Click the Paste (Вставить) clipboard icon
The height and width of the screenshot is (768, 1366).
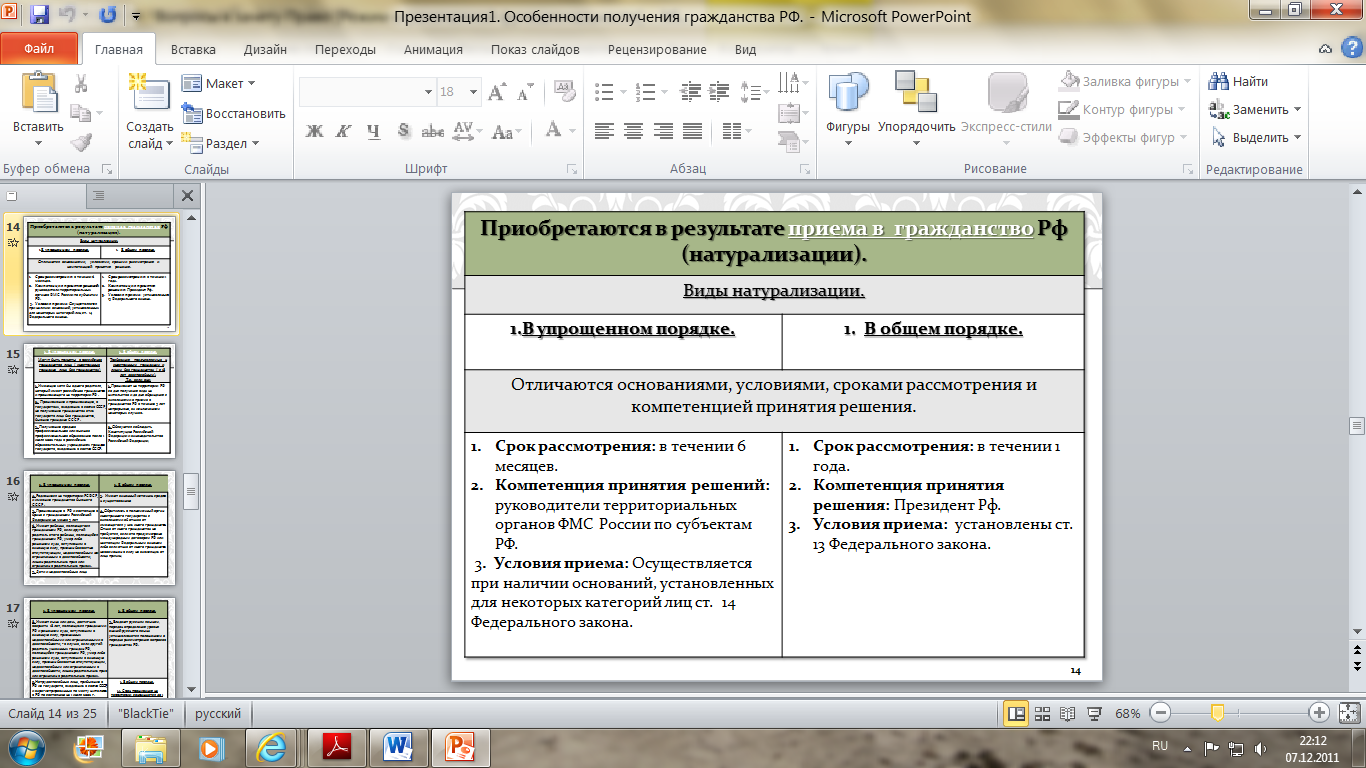(x=38, y=97)
